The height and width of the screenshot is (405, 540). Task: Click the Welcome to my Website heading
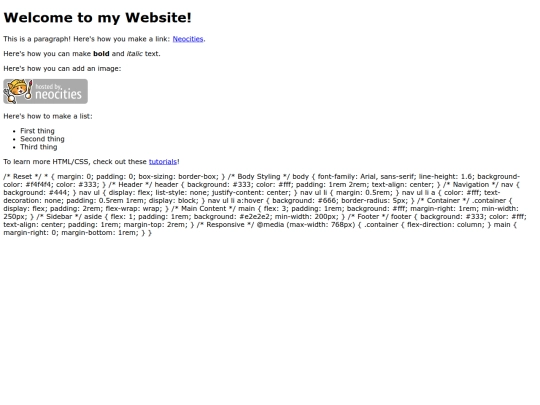coord(97,18)
